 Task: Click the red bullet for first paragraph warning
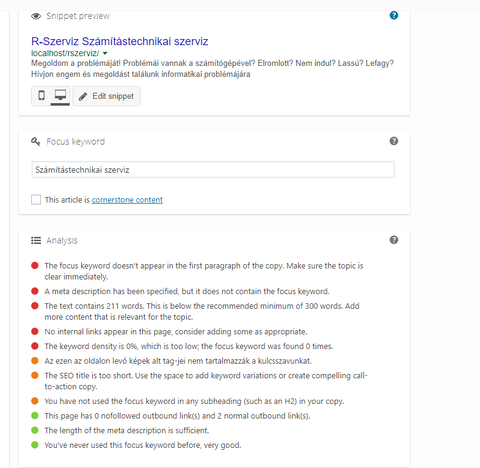[x=35, y=266]
